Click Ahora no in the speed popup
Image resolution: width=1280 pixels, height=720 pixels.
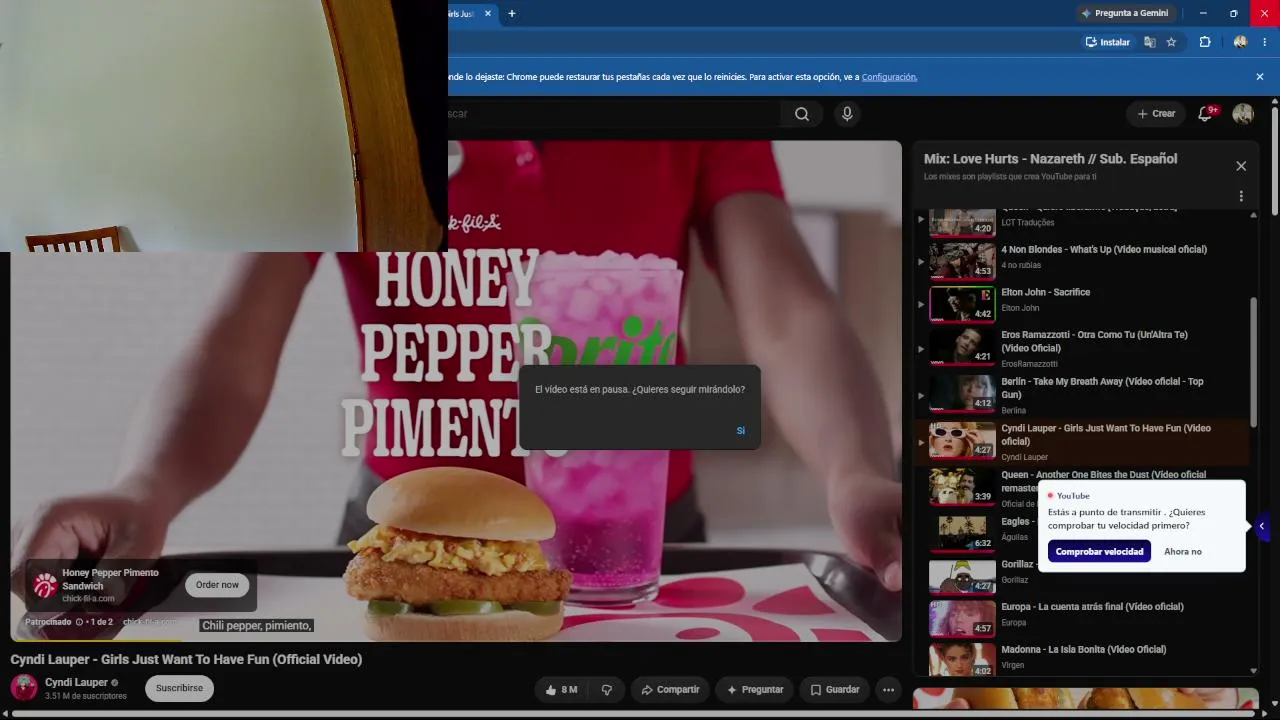coord(1183,552)
